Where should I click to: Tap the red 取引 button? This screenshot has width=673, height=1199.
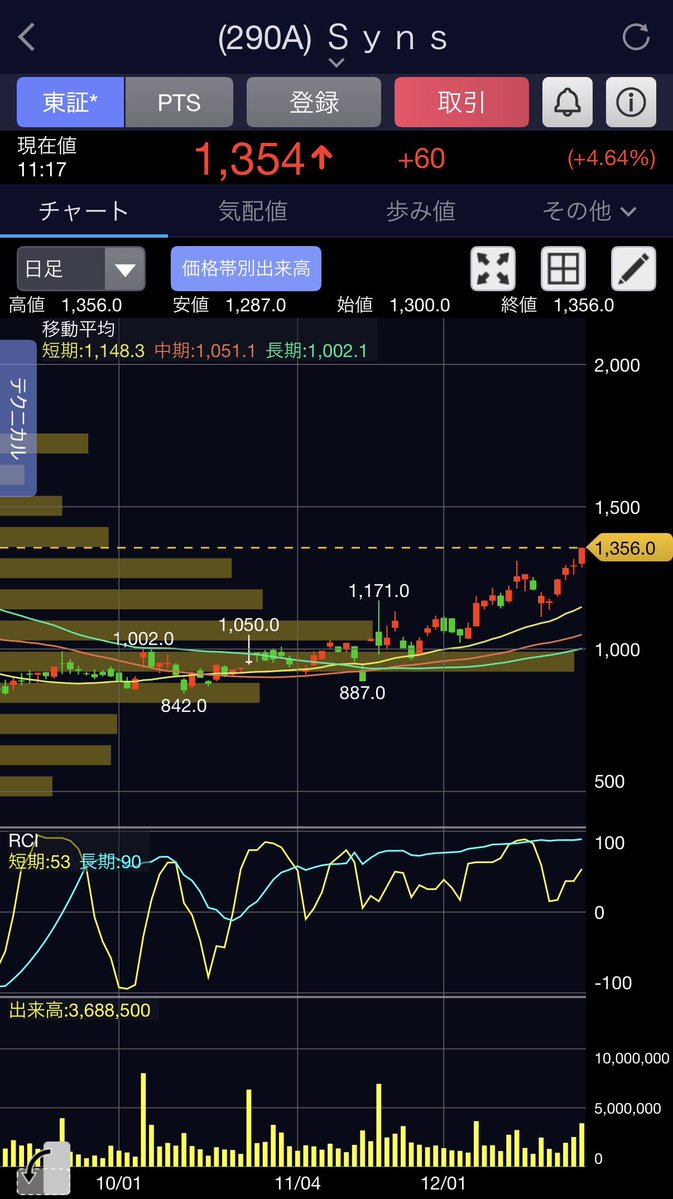pyautogui.click(x=461, y=102)
